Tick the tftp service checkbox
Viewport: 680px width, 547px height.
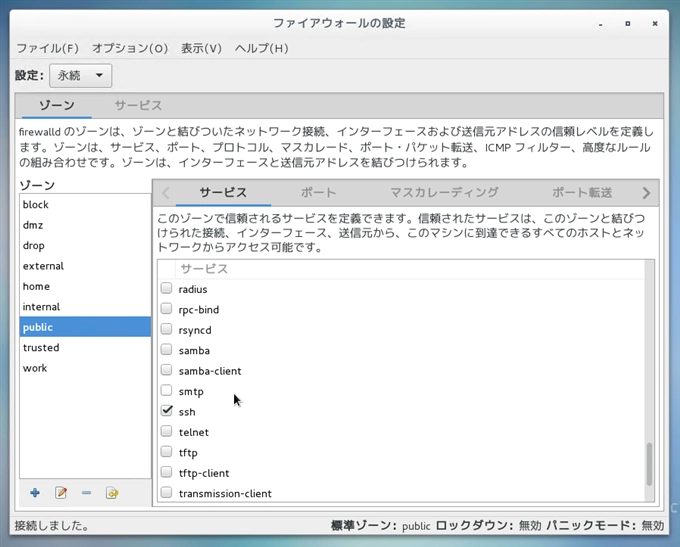pos(167,451)
